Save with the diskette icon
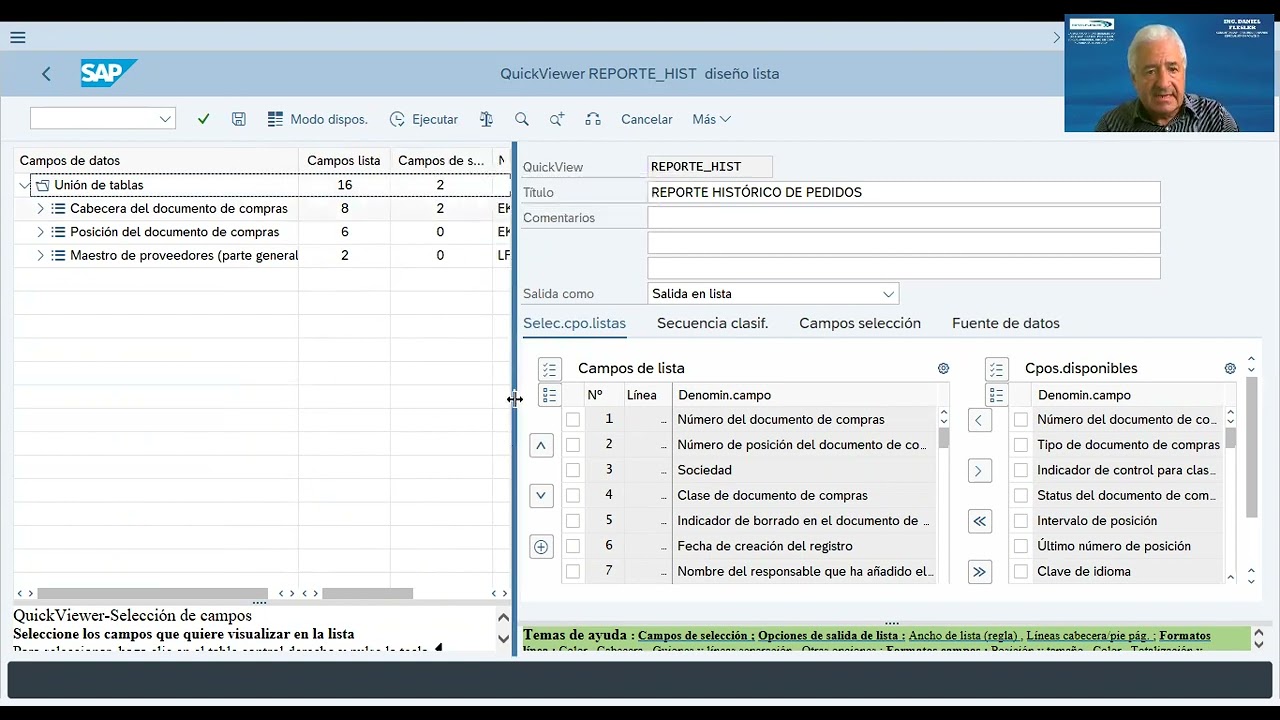The image size is (1280, 720). click(x=238, y=119)
